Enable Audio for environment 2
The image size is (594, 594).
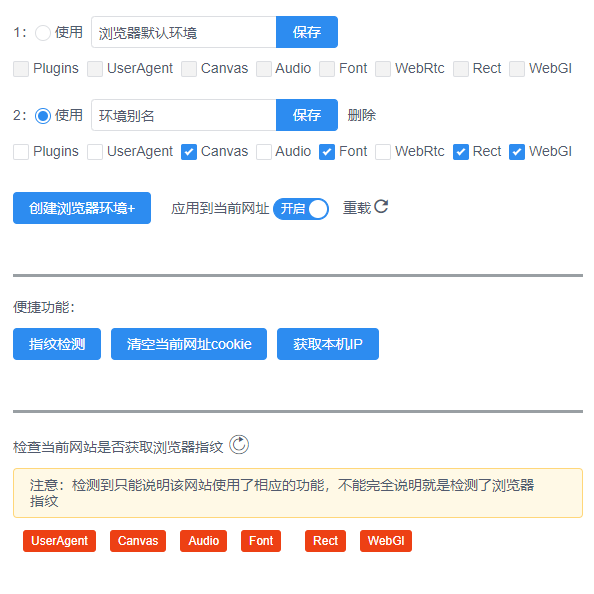[x=264, y=152]
